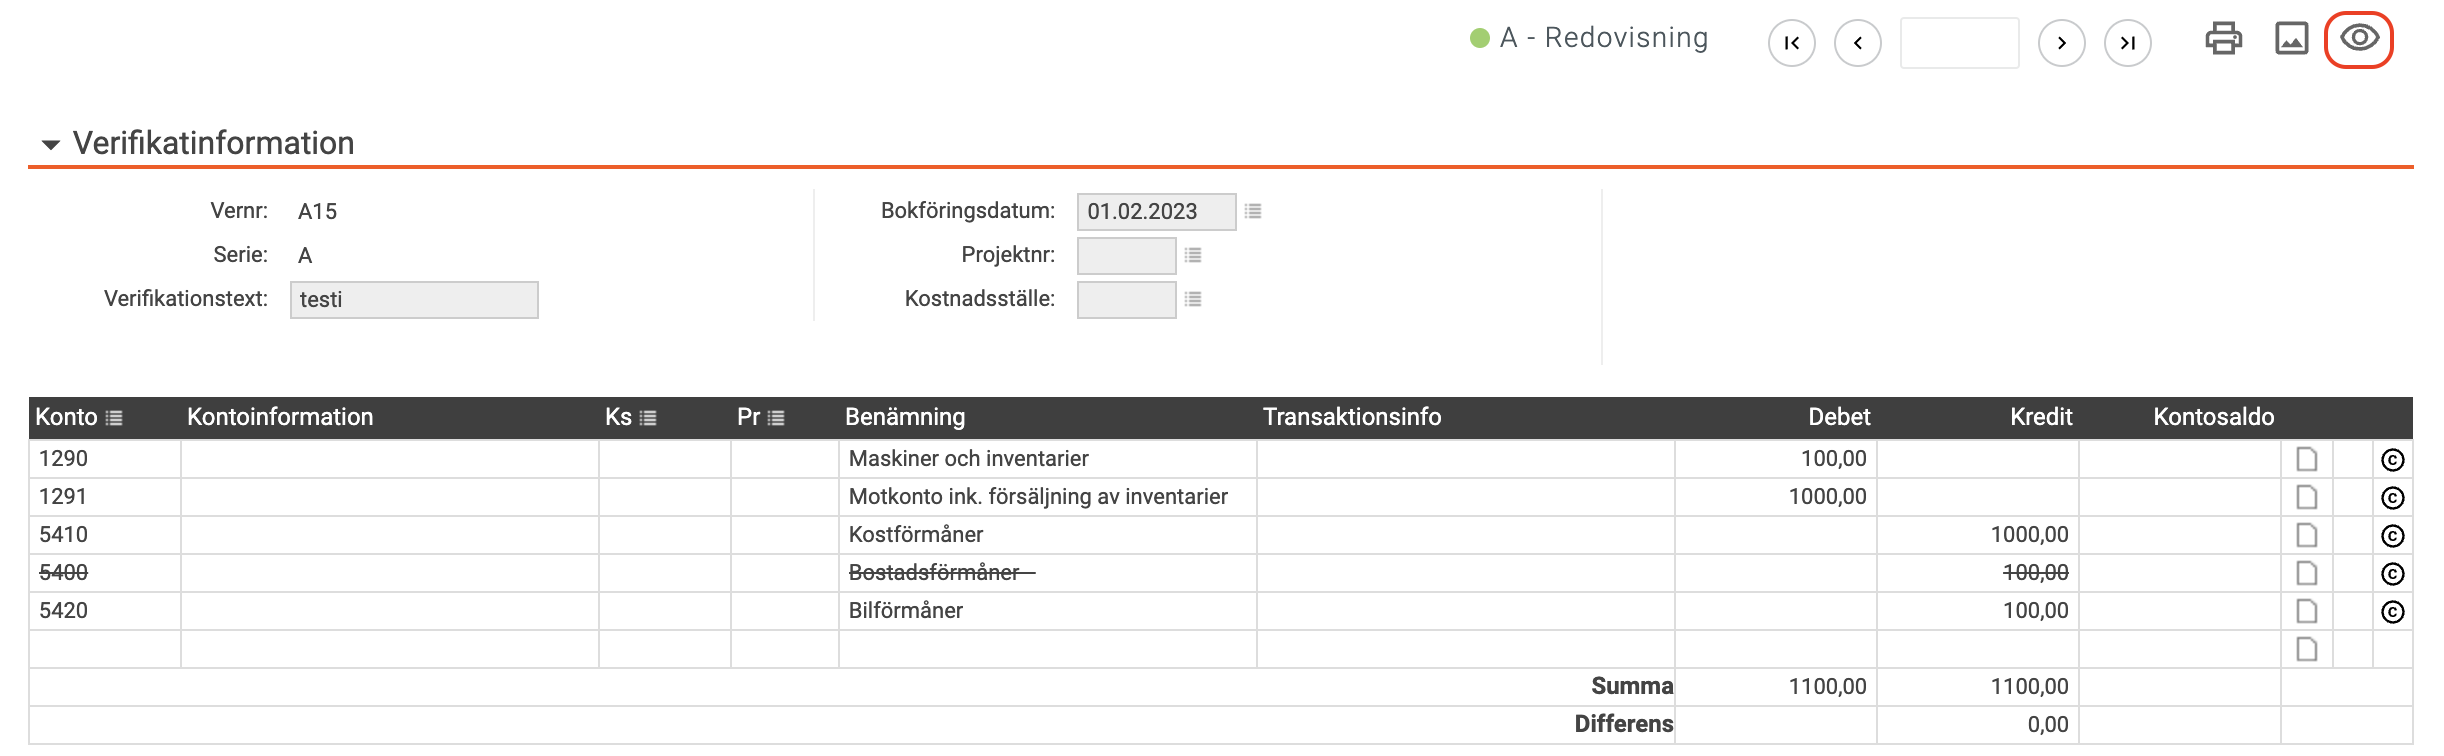
Task: Click the green status indicator dot
Action: point(1480,38)
